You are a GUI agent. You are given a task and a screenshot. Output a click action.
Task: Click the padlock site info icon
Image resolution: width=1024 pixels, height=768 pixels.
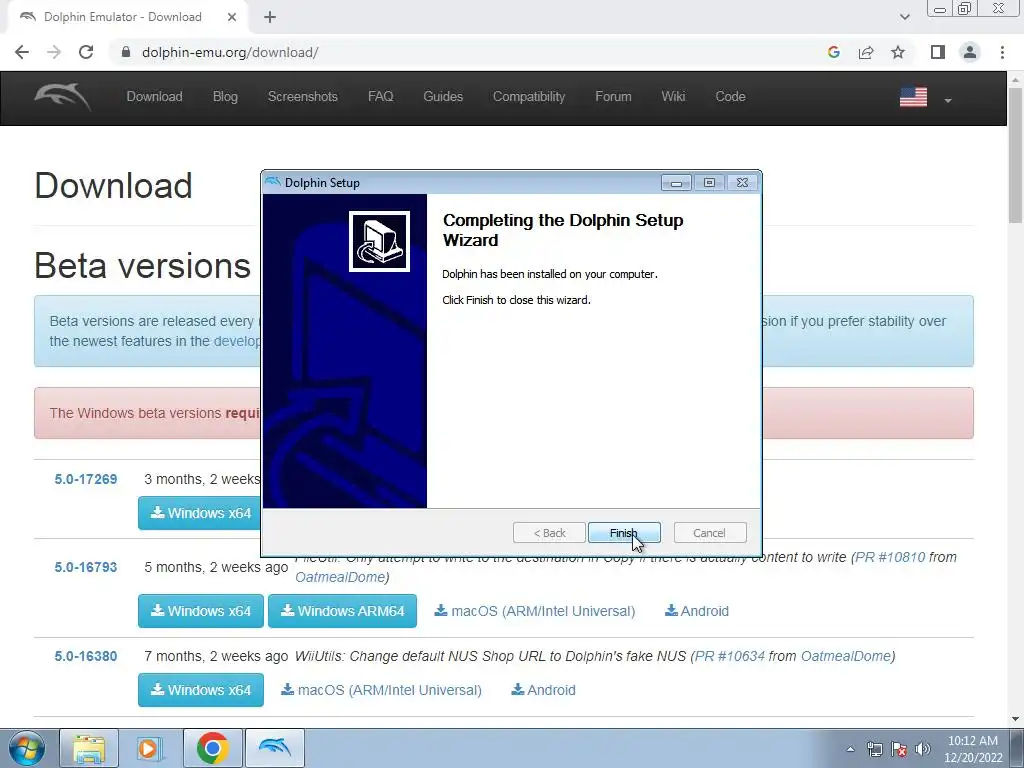point(126,52)
